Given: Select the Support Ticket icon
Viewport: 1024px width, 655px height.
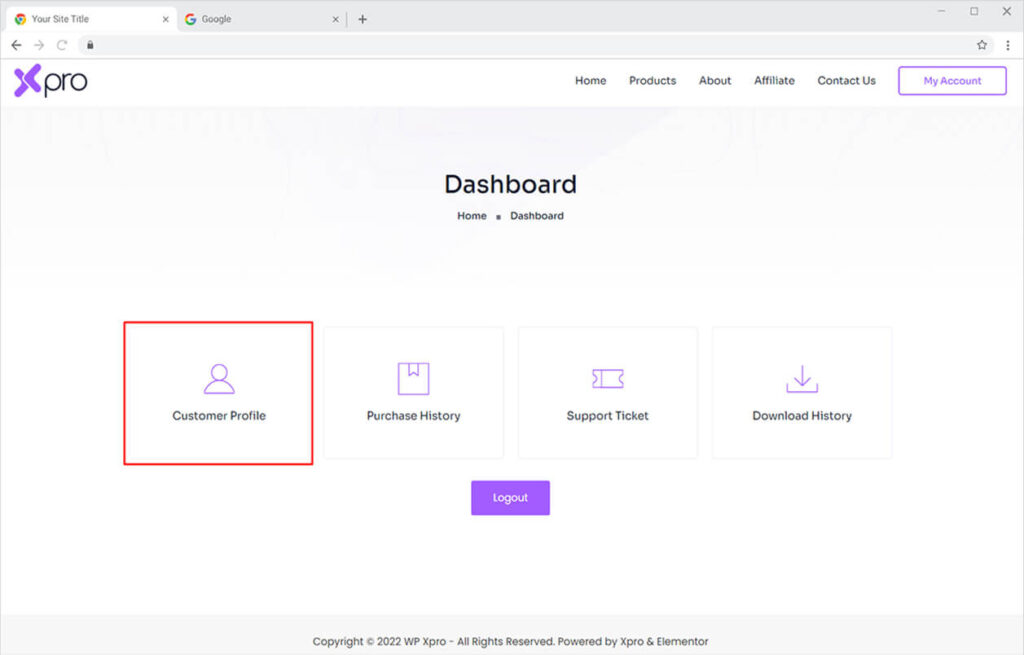Looking at the screenshot, I should click(607, 379).
